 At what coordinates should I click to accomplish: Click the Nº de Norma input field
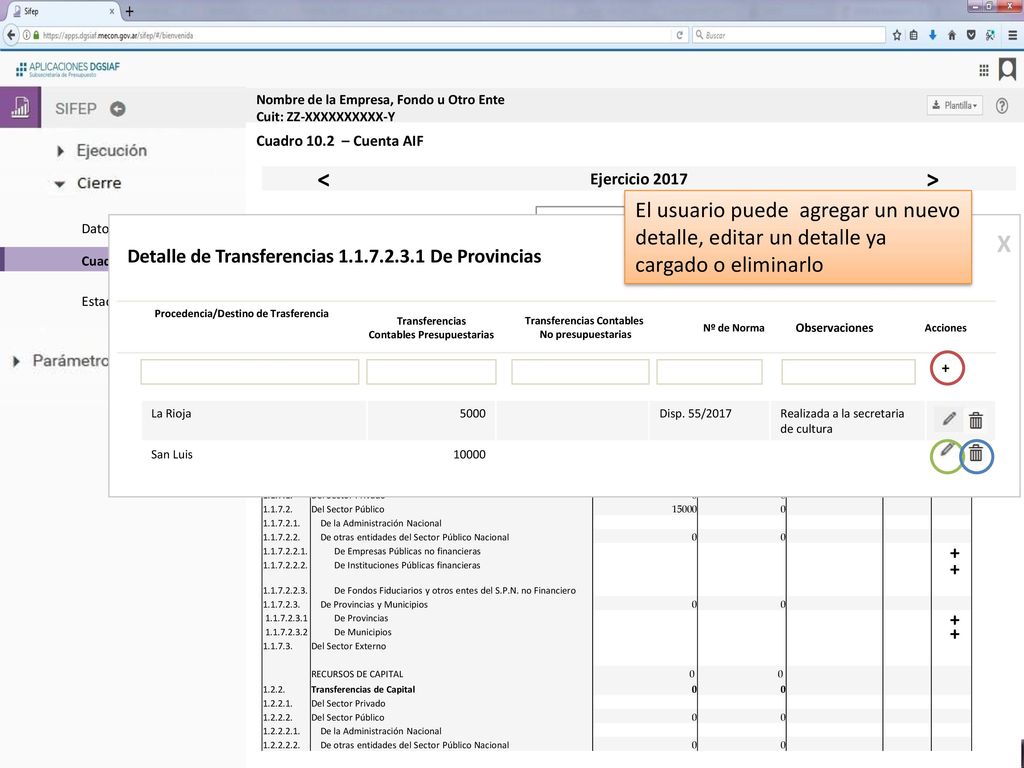[x=709, y=372]
